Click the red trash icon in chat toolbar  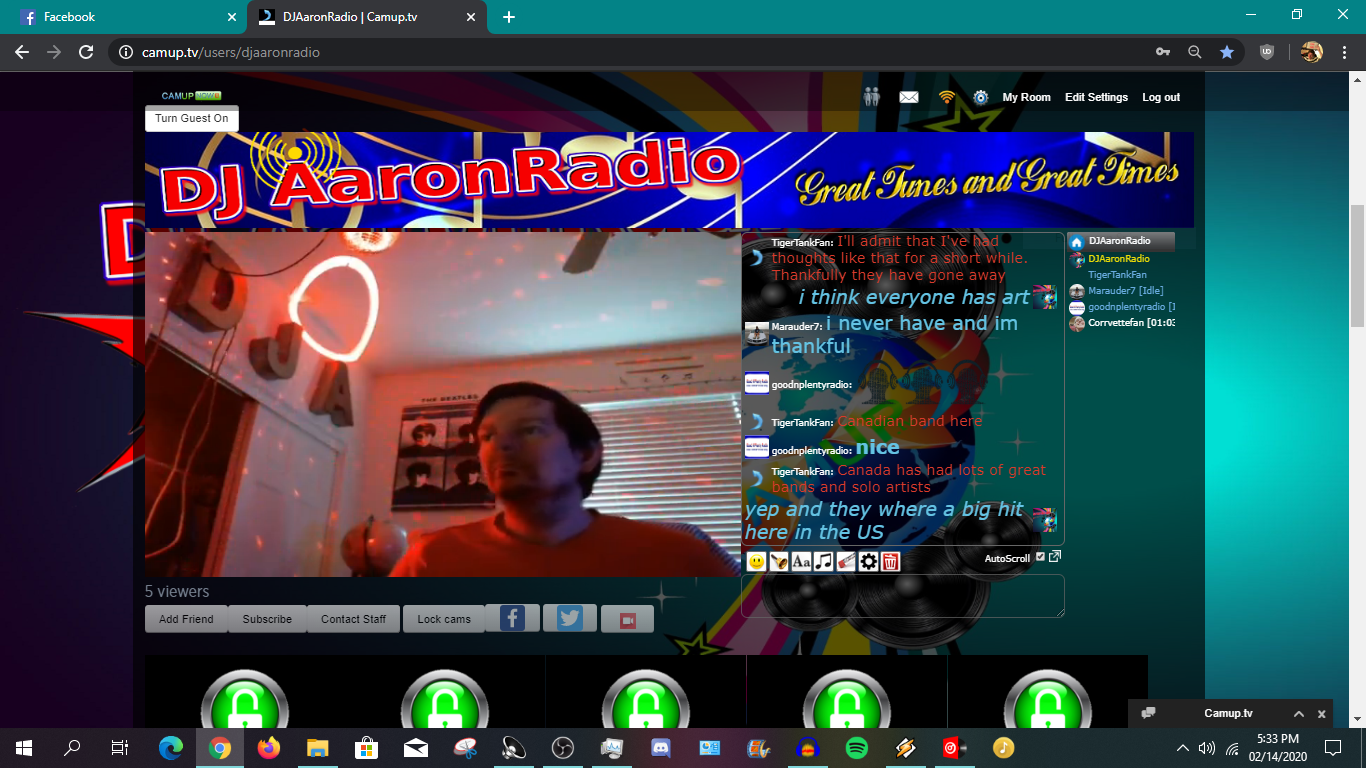point(891,561)
